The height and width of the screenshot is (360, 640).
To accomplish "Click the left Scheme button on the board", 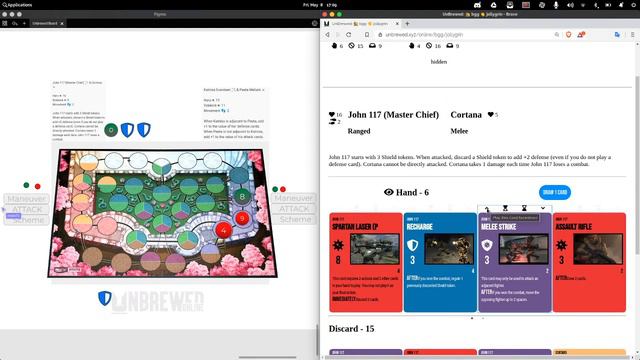I will pyautogui.click(x=27, y=220).
